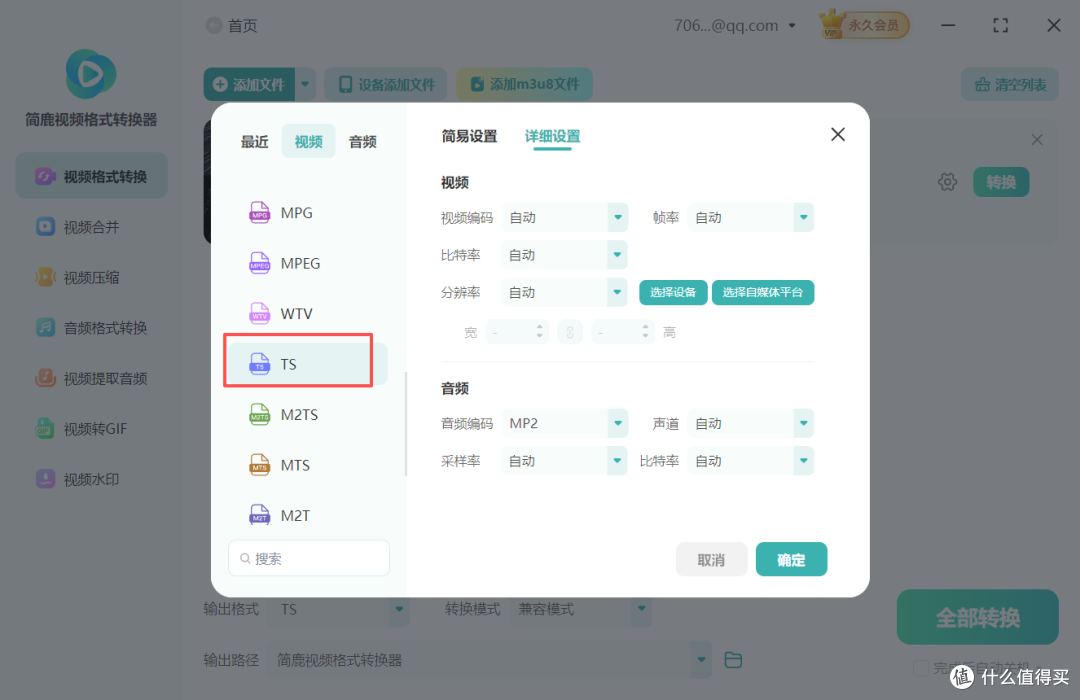Click the 视频水印 sidebar icon
1080x700 pixels.
tap(45, 479)
